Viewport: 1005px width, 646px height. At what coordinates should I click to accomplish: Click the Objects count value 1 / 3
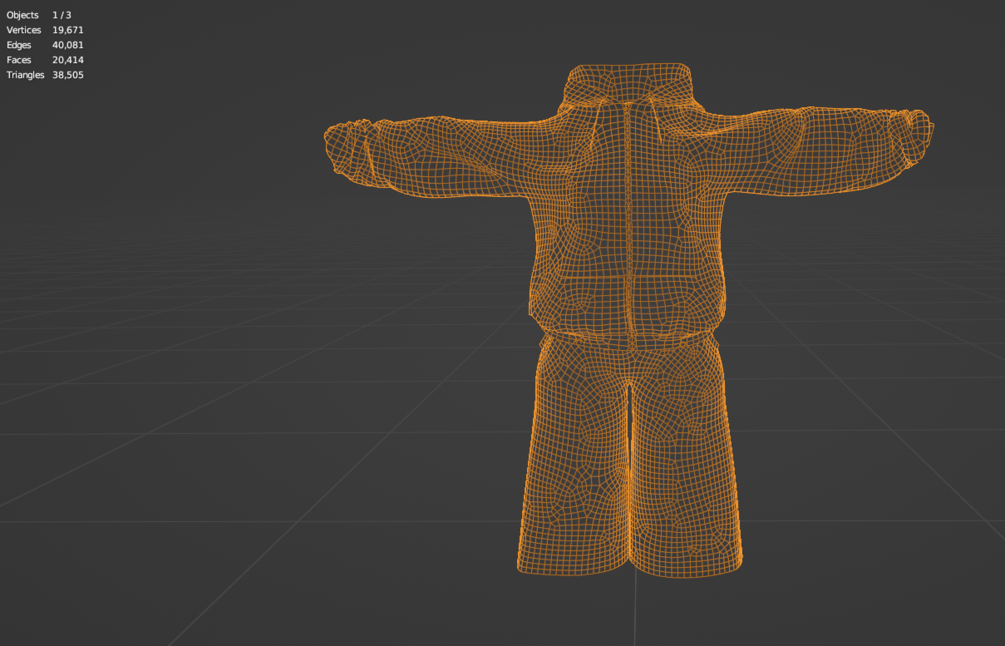tap(62, 15)
